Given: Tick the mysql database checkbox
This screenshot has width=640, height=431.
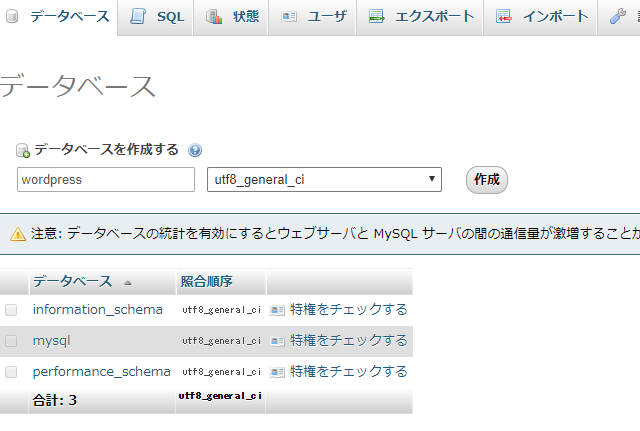Looking at the screenshot, I should tap(11, 341).
